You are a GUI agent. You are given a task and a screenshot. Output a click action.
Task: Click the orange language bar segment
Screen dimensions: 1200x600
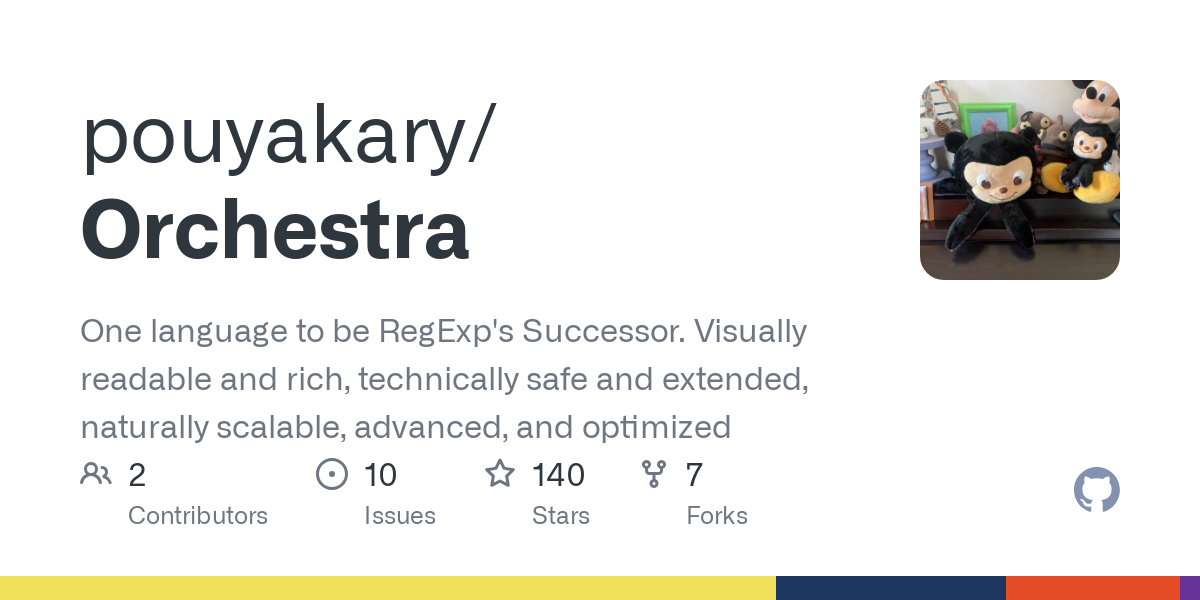click(1092, 588)
